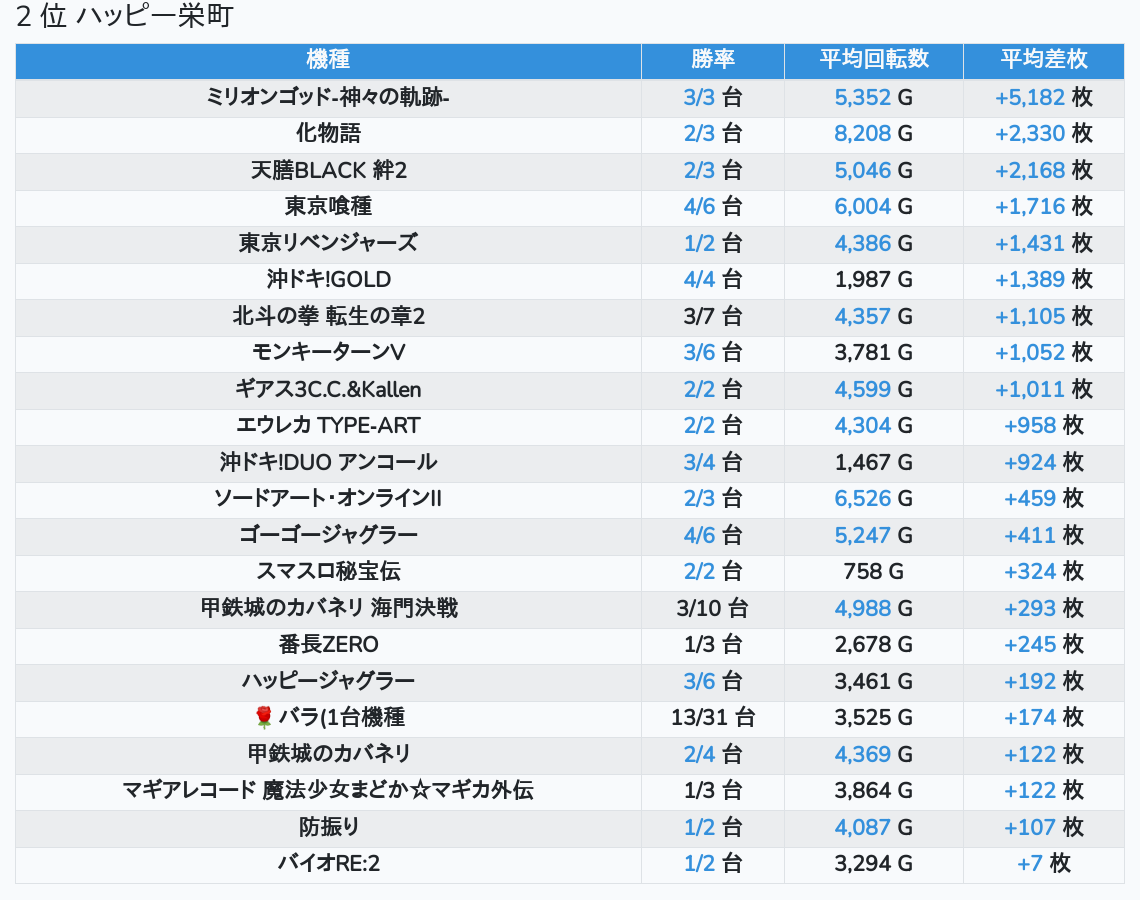Click the 5,352 G average spins value
Viewport: 1140px width, 900px height.
(x=873, y=97)
